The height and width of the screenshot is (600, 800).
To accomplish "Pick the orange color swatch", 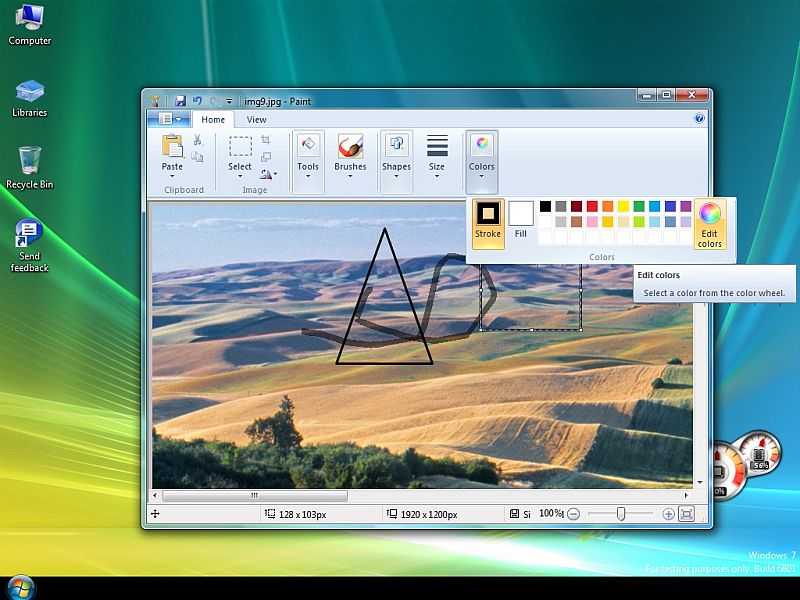I will click(x=608, y=206).
